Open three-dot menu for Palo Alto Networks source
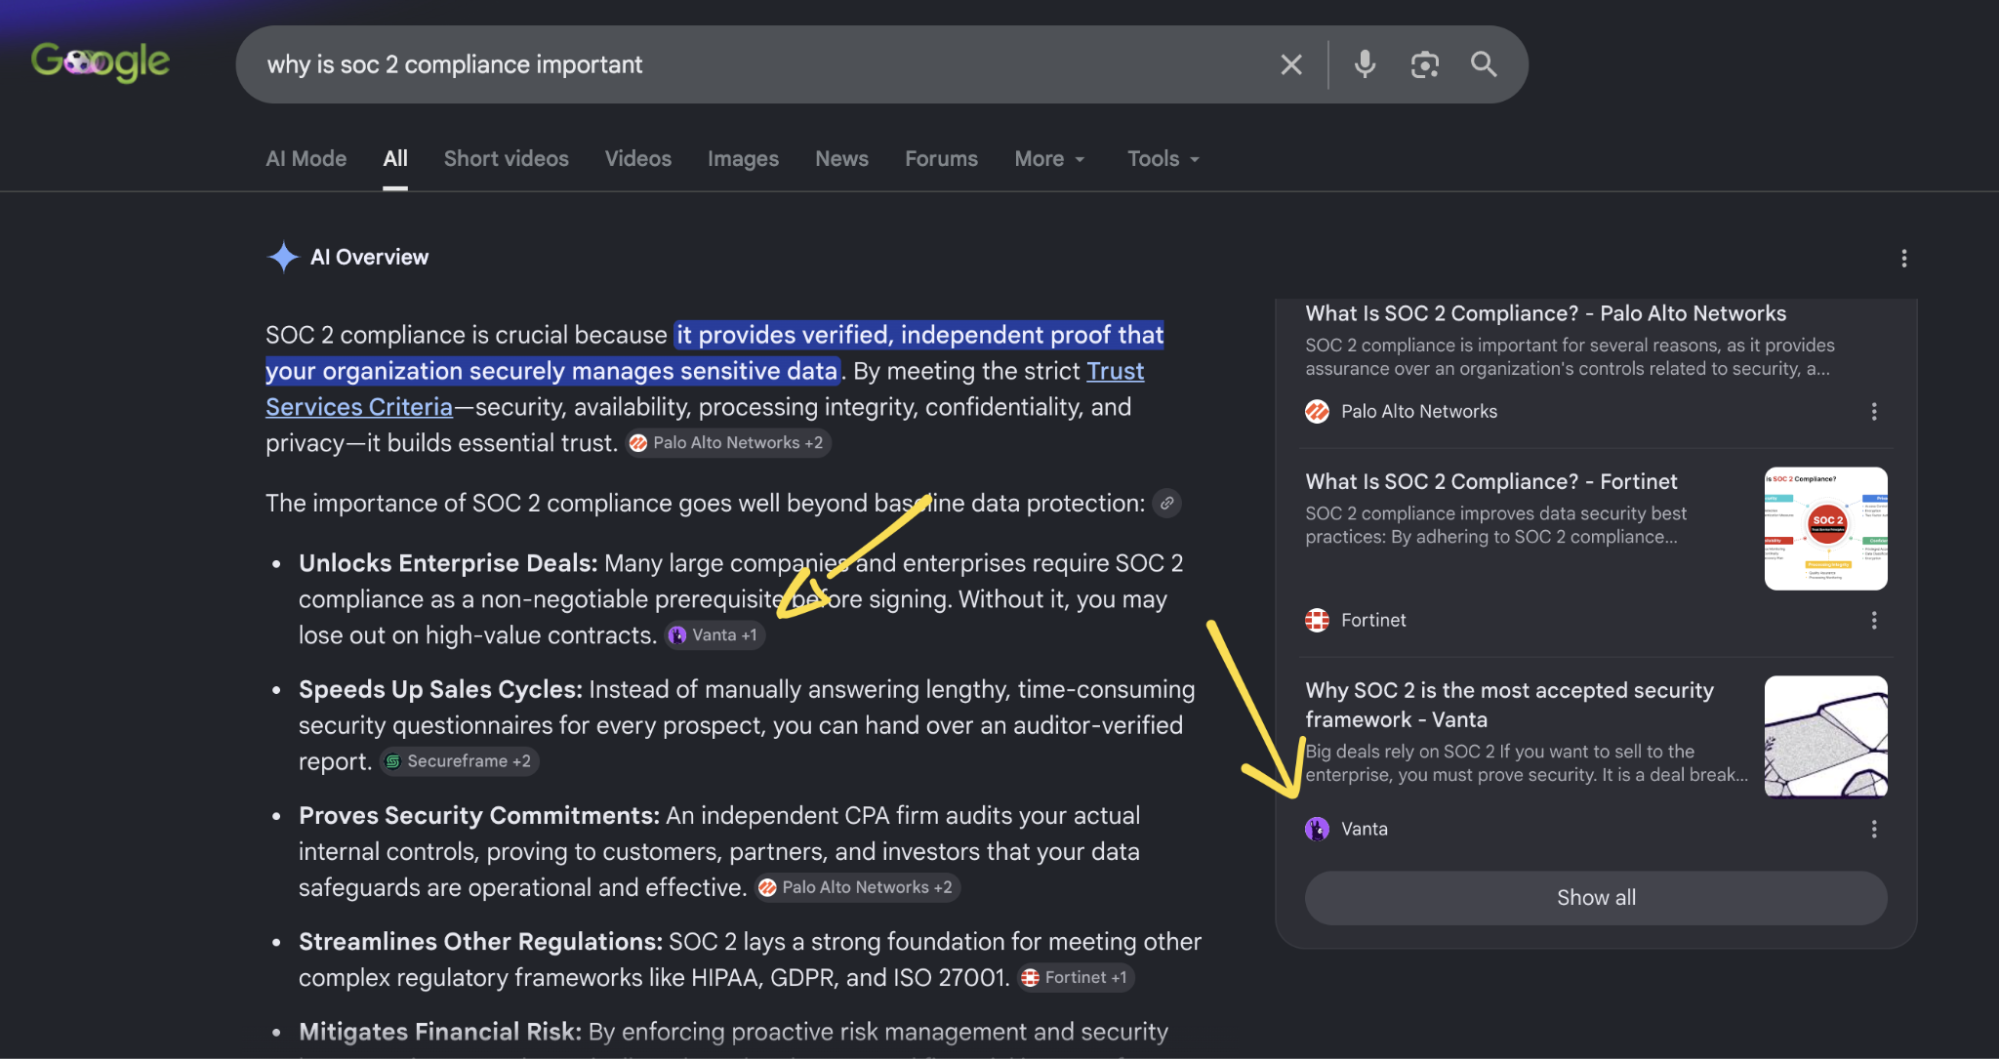This screenshot has width=1999, height=1060. tap(1874, 412)
